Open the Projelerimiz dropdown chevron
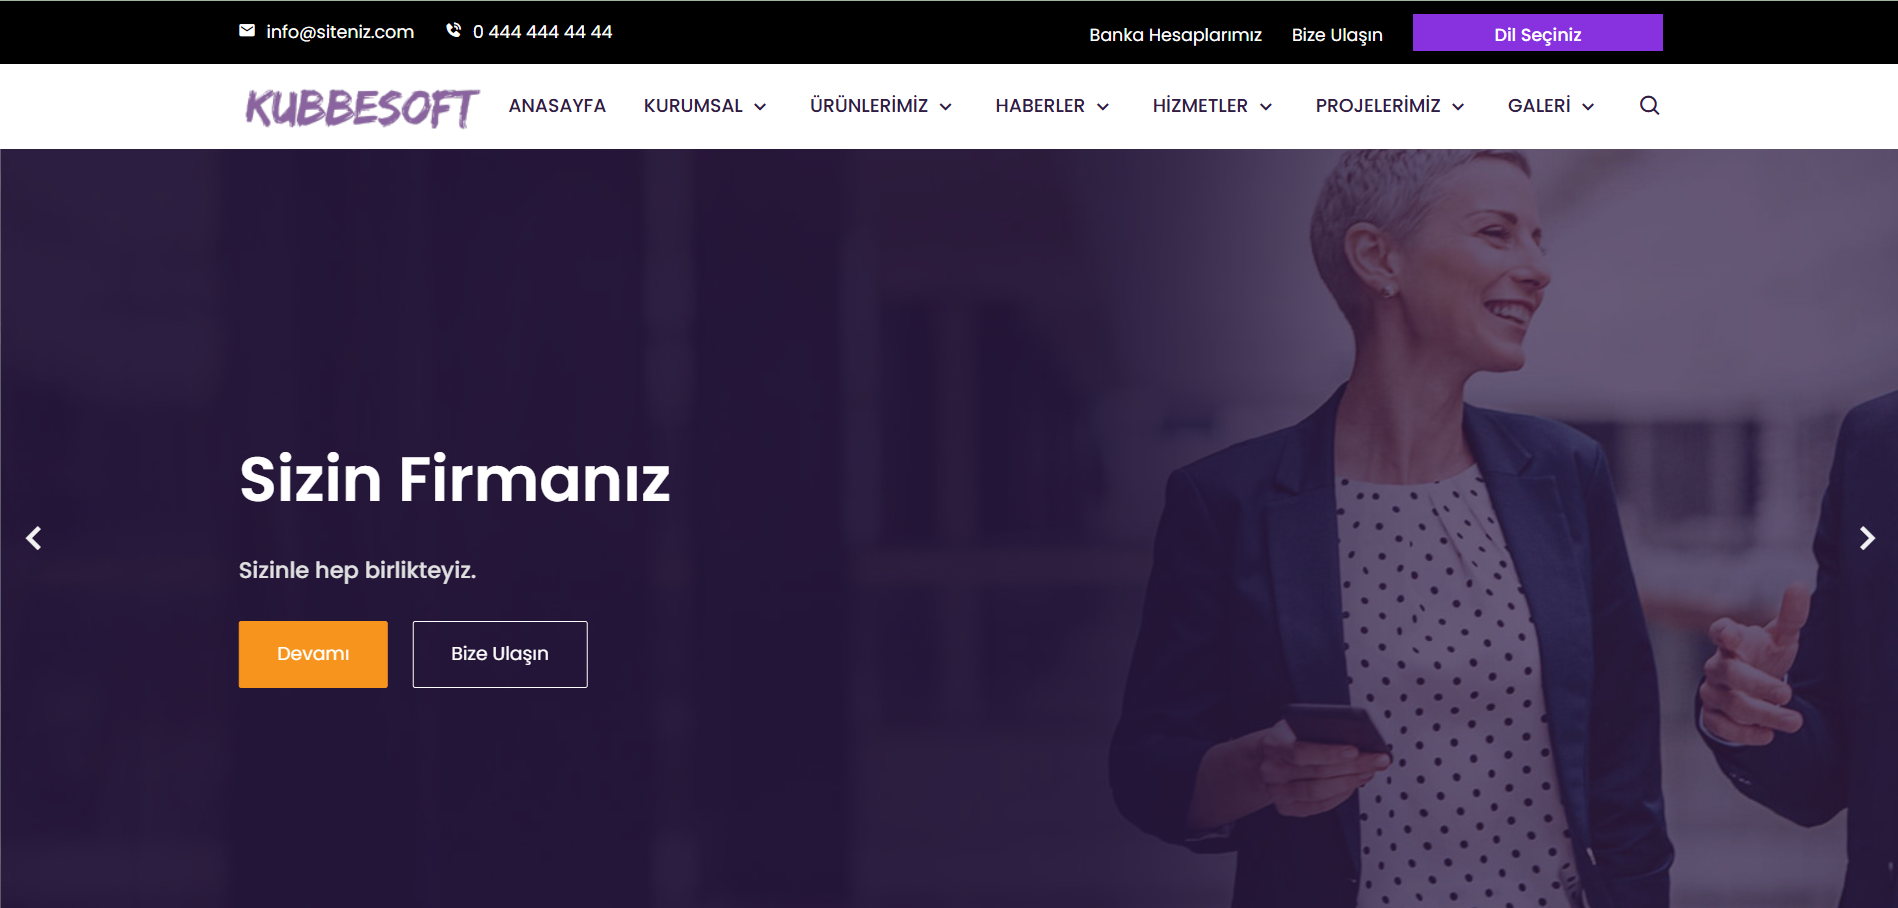This screenshot has width=1898, height=908. pos(1458,107)
